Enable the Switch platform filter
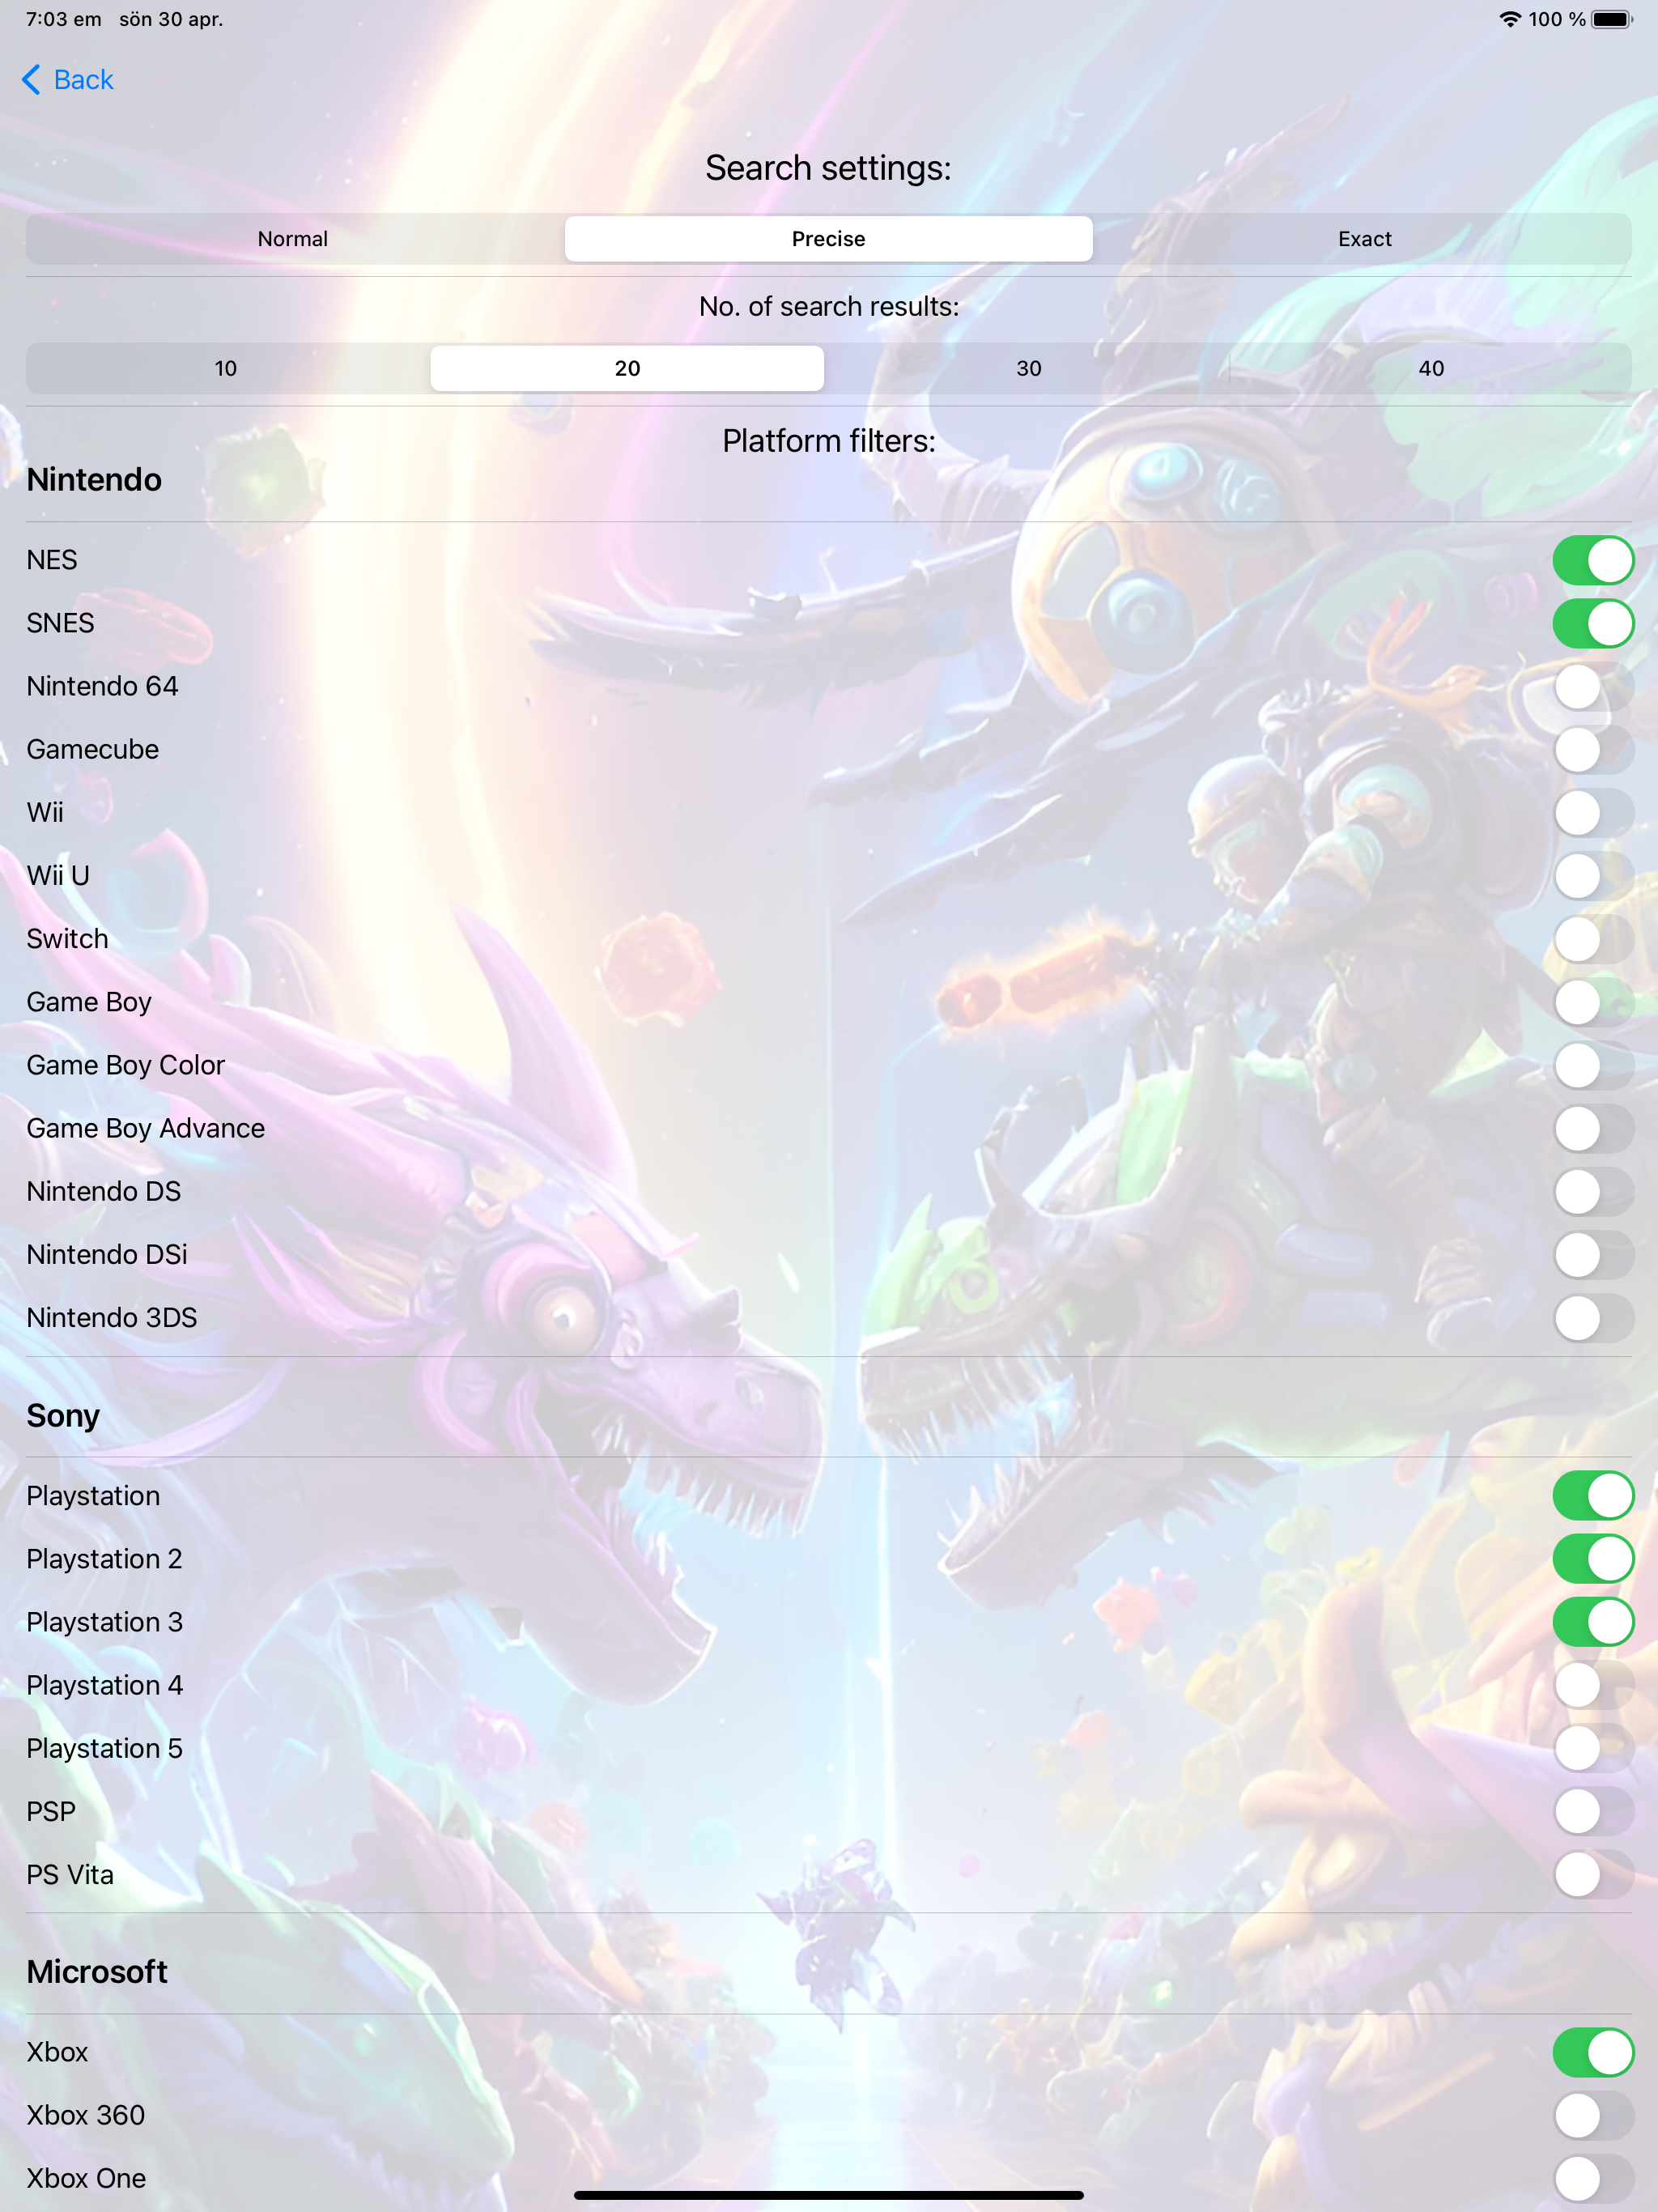Image resolution: width=1658 pixels, height=2212 pixels. (1593, 939)
